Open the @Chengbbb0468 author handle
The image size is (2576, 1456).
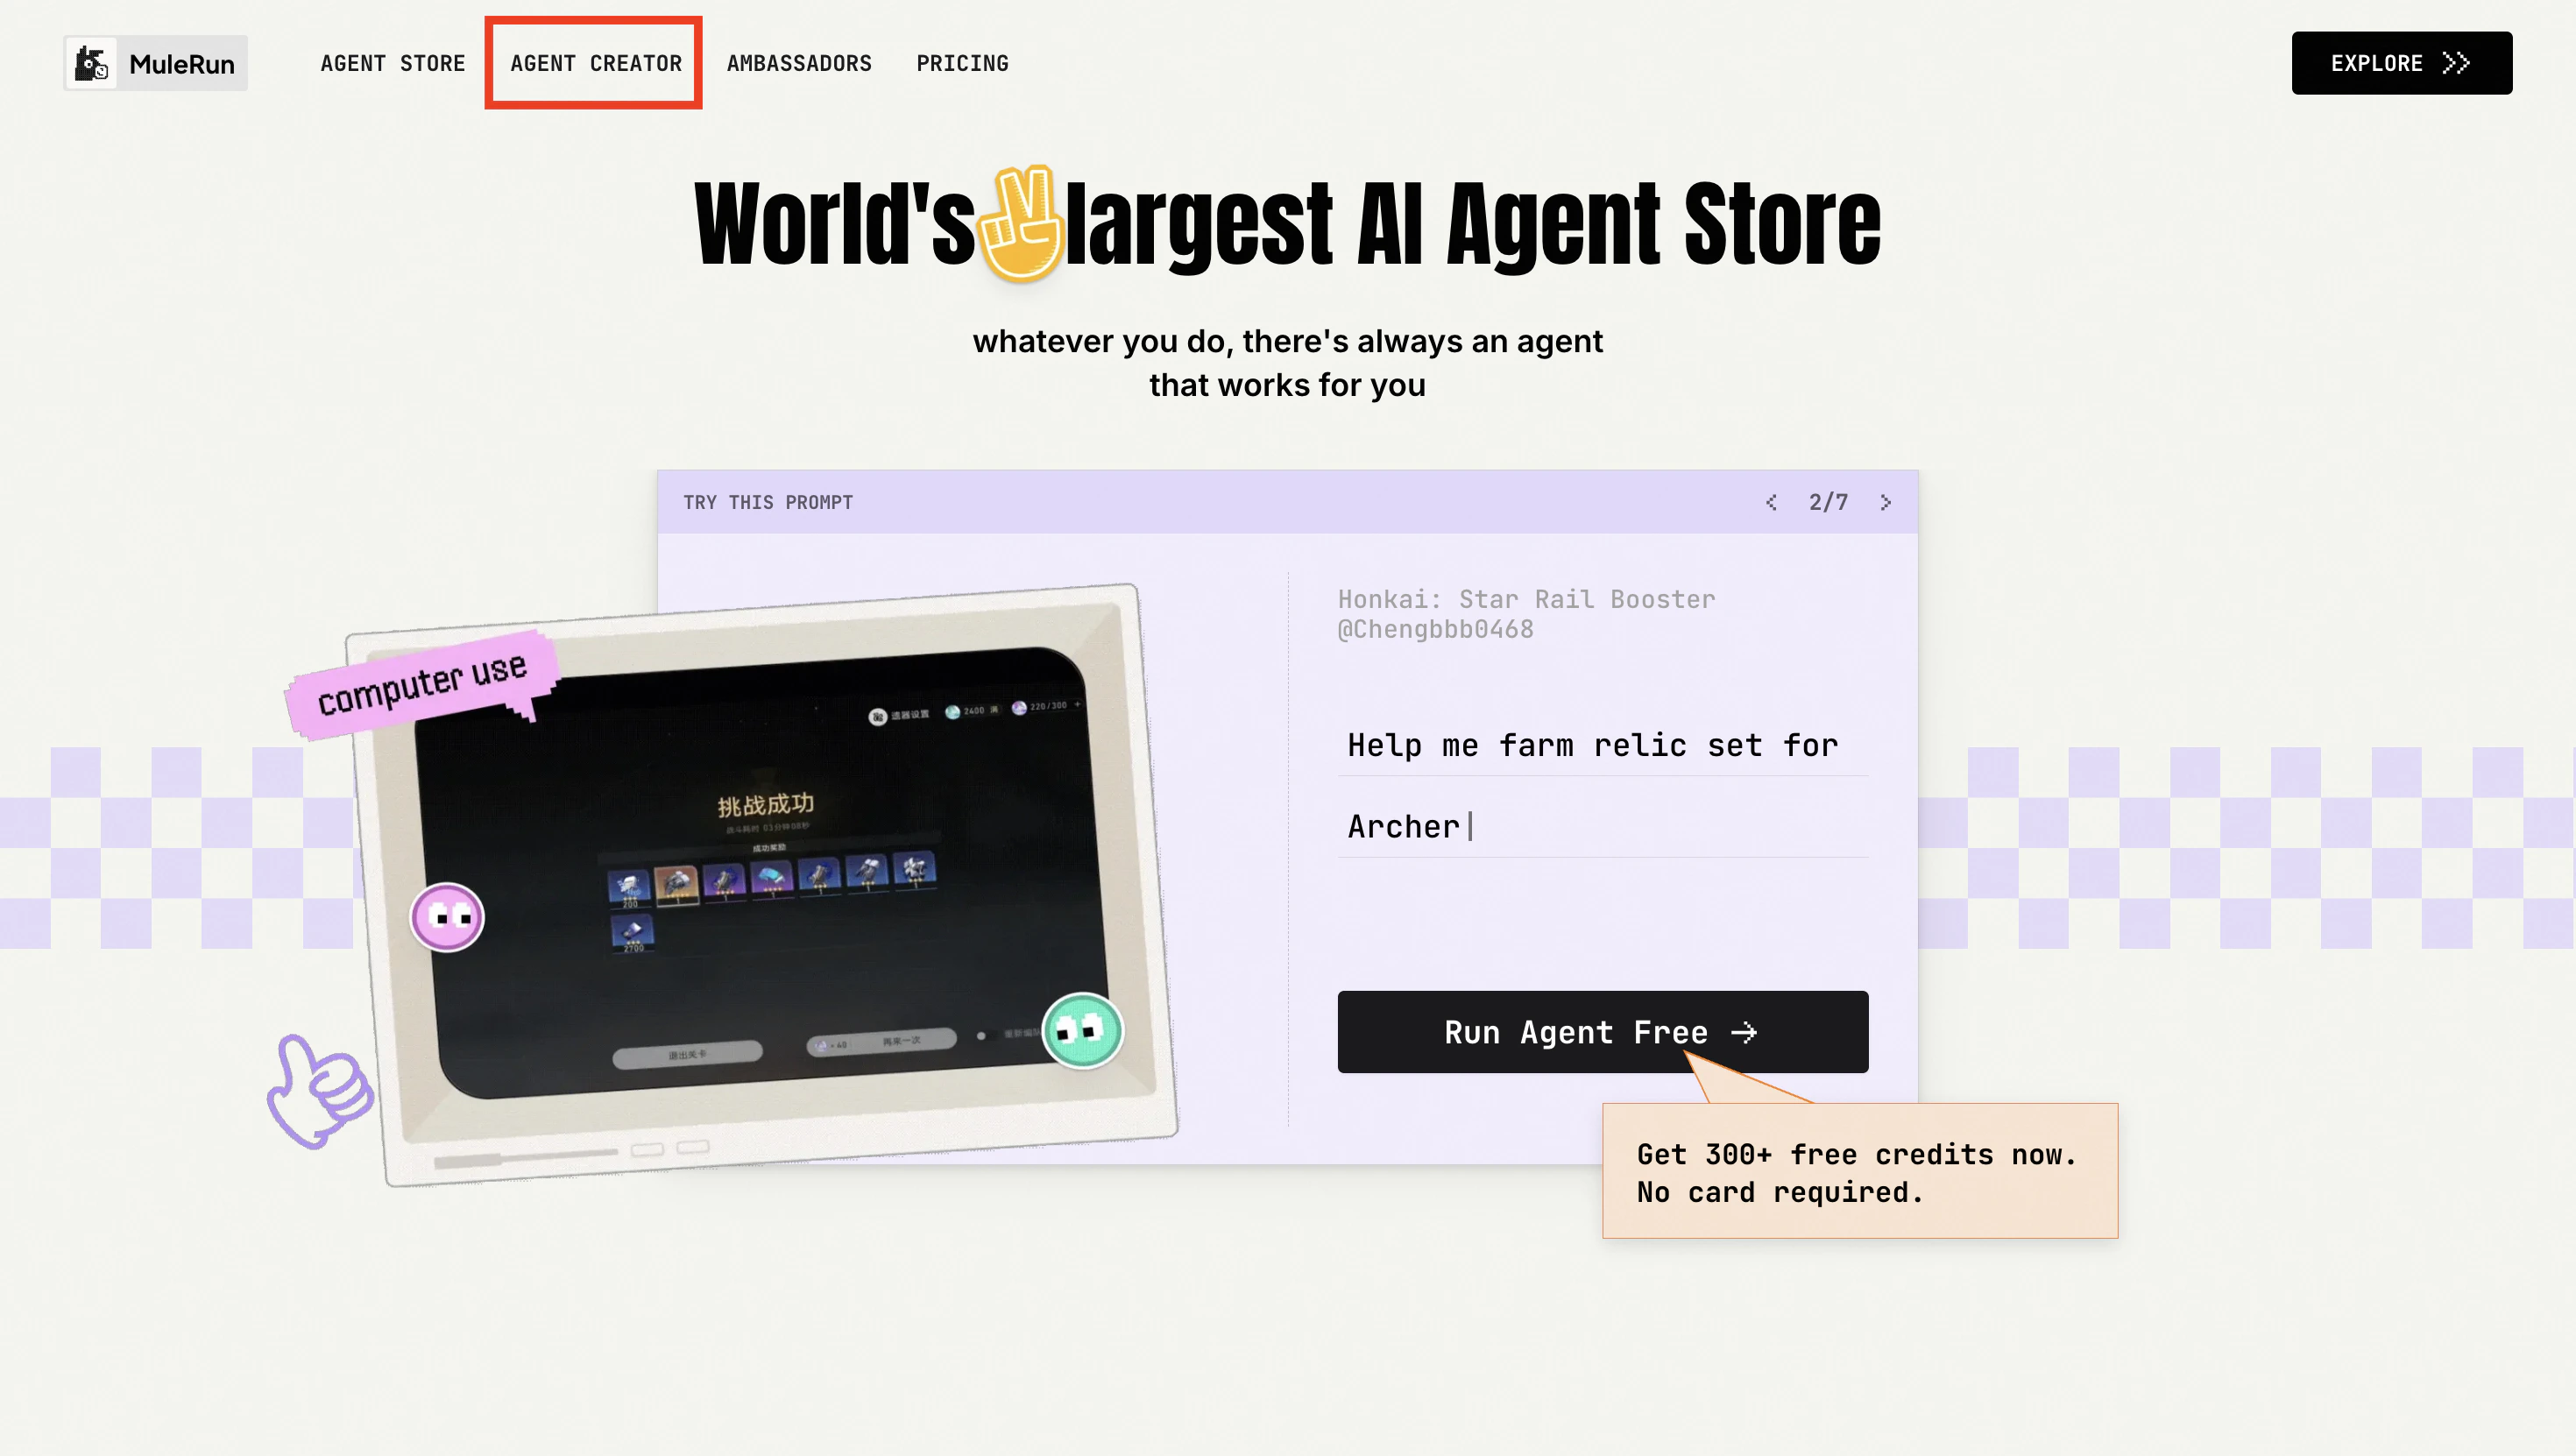coord(1435,629)
